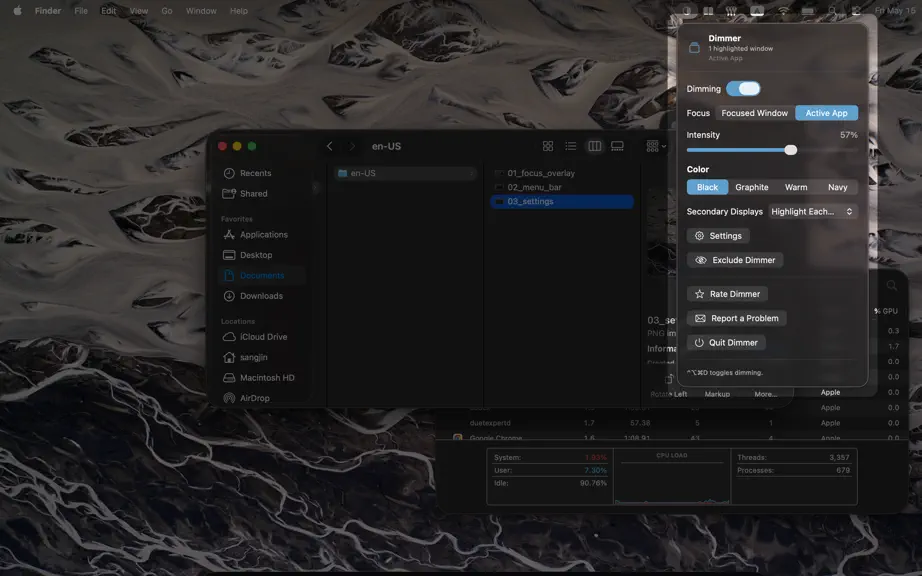922x576 pixels.
Task: Click the Exclude Dimmer button
Action: 735,260
